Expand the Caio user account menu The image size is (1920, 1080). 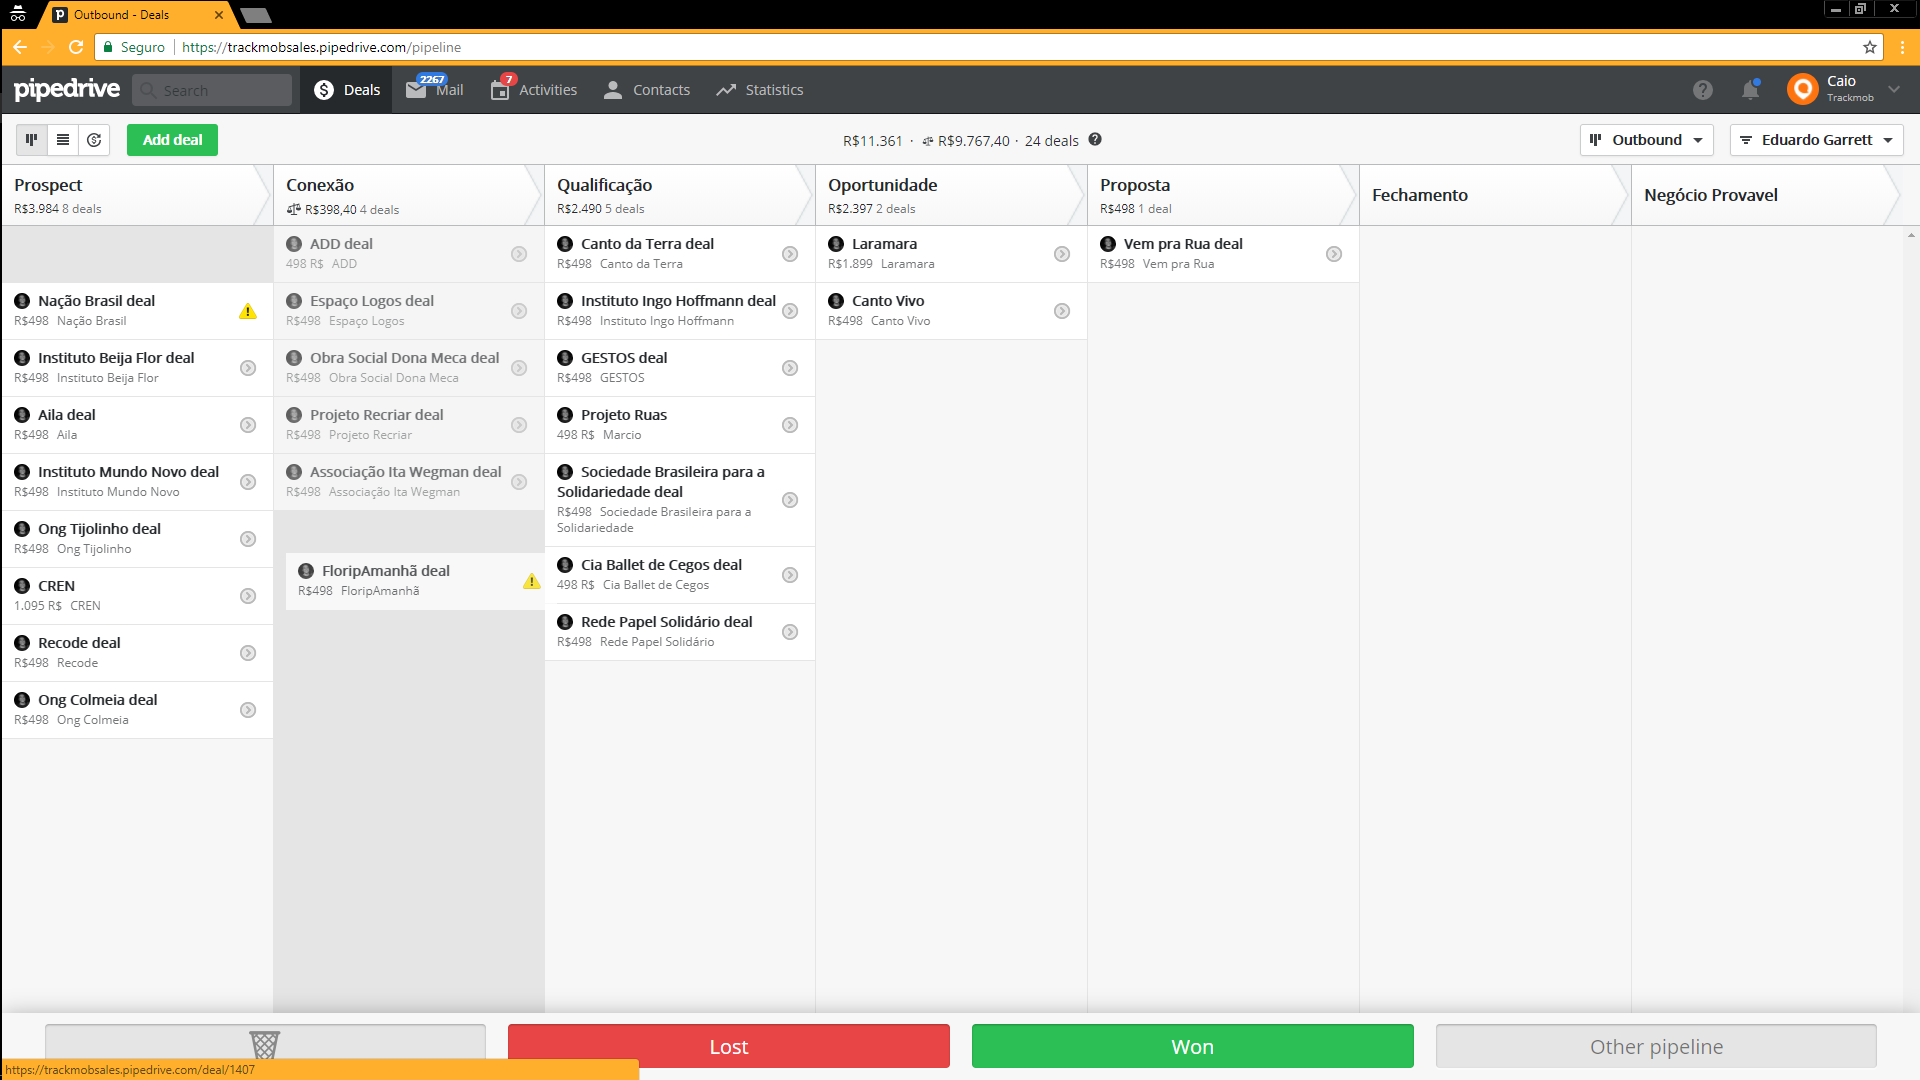tap(1894, 89)
